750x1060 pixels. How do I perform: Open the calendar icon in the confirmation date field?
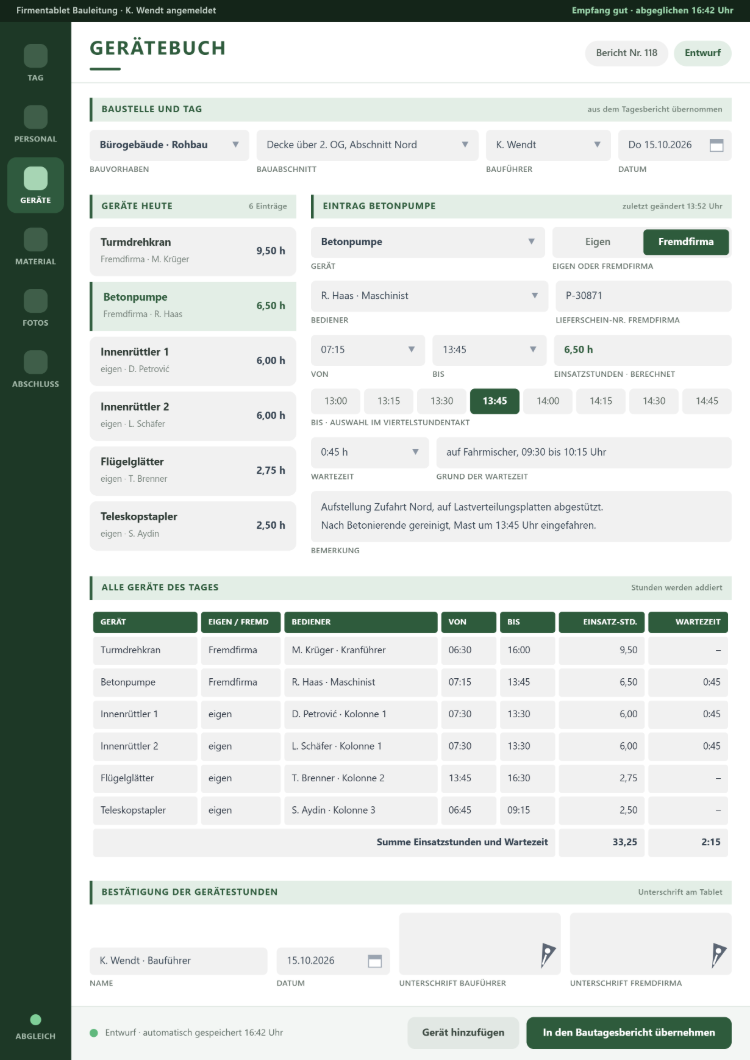click(x=375, y=961)
